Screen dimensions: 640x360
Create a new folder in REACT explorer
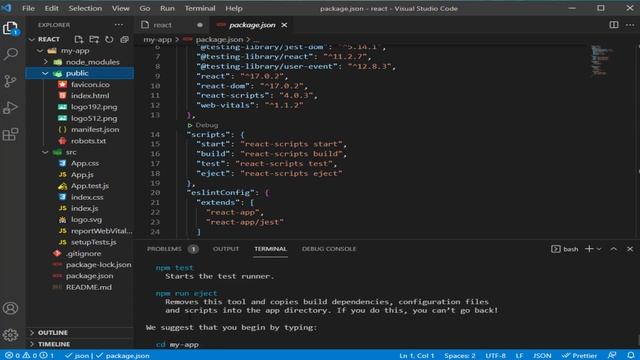click(94, 39)
